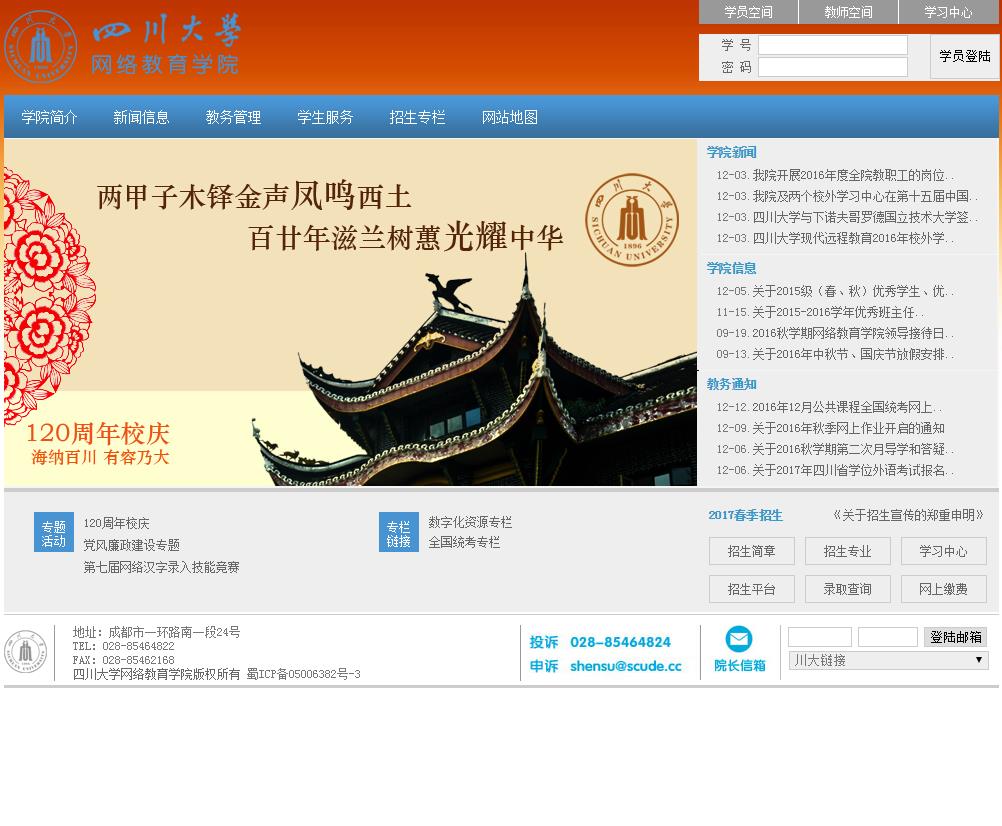Click the 申诉 shensu@scude.cc email
This screenshot has width=1002, height=826.
606,666
